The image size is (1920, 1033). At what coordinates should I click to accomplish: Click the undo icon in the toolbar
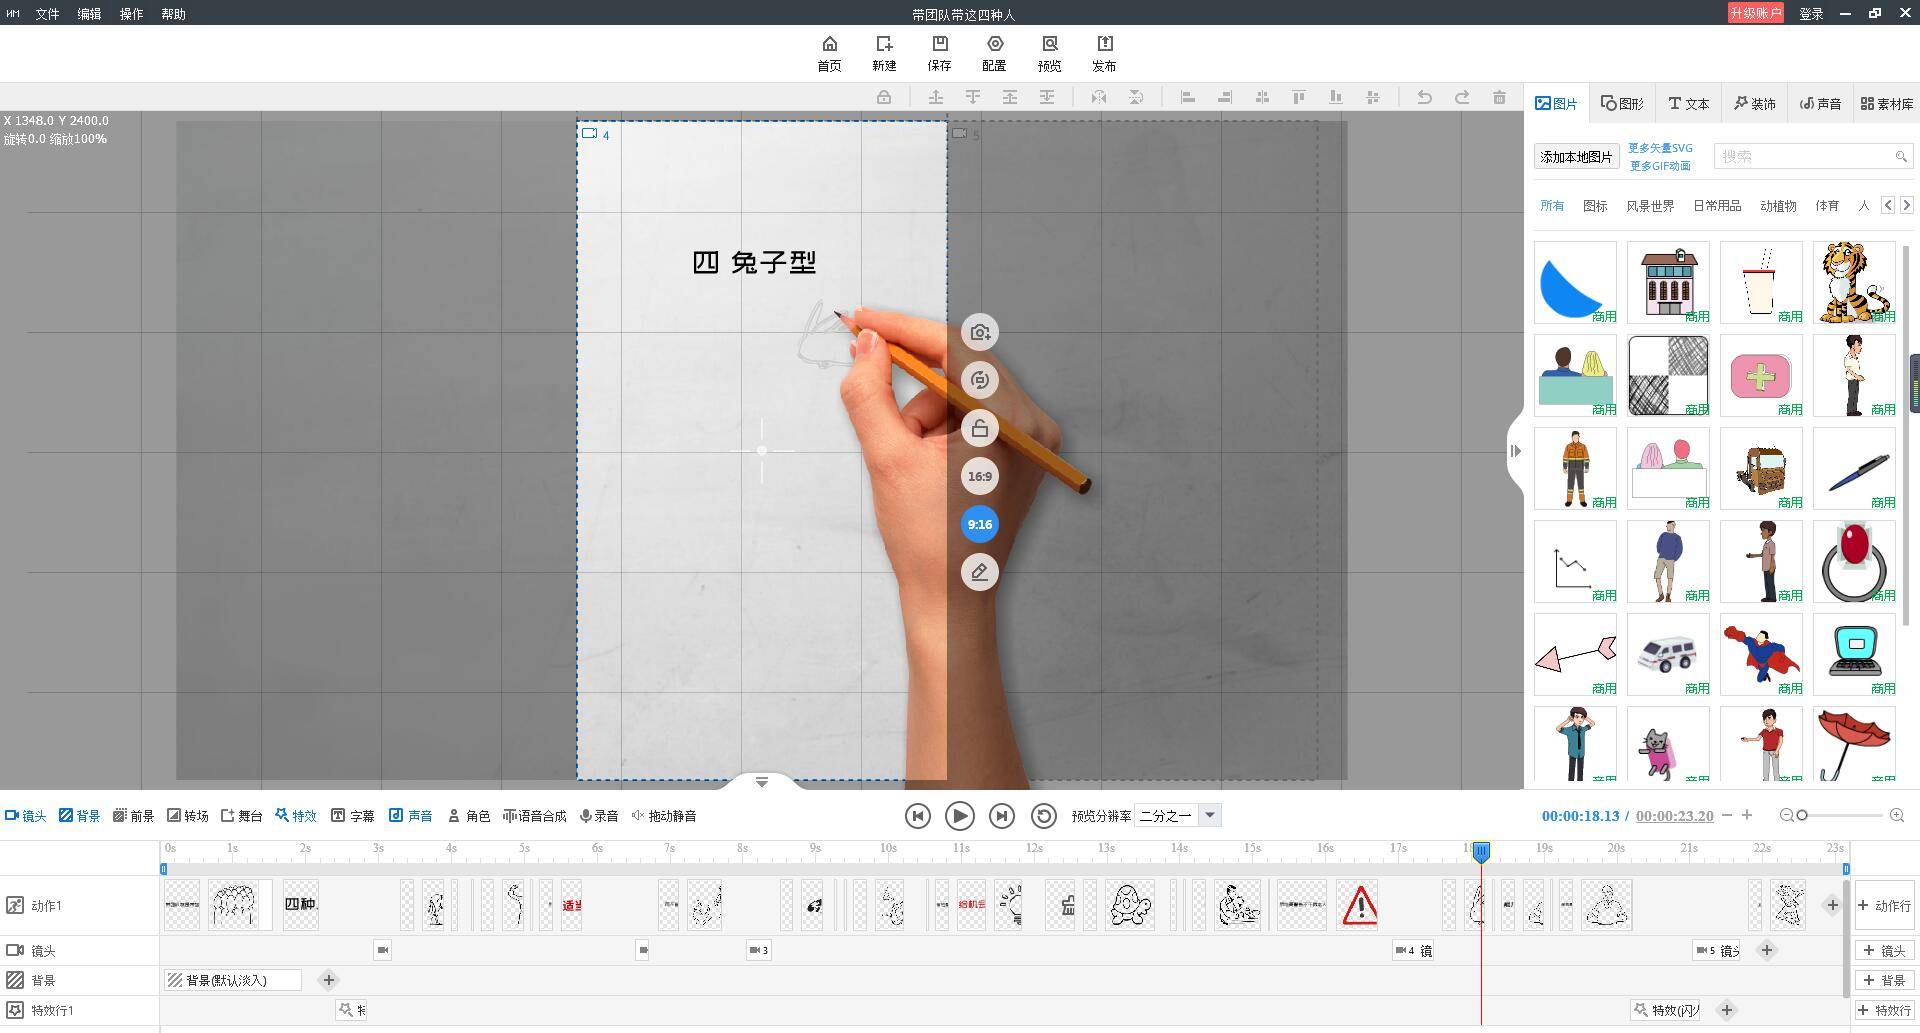pos(1424,96)
